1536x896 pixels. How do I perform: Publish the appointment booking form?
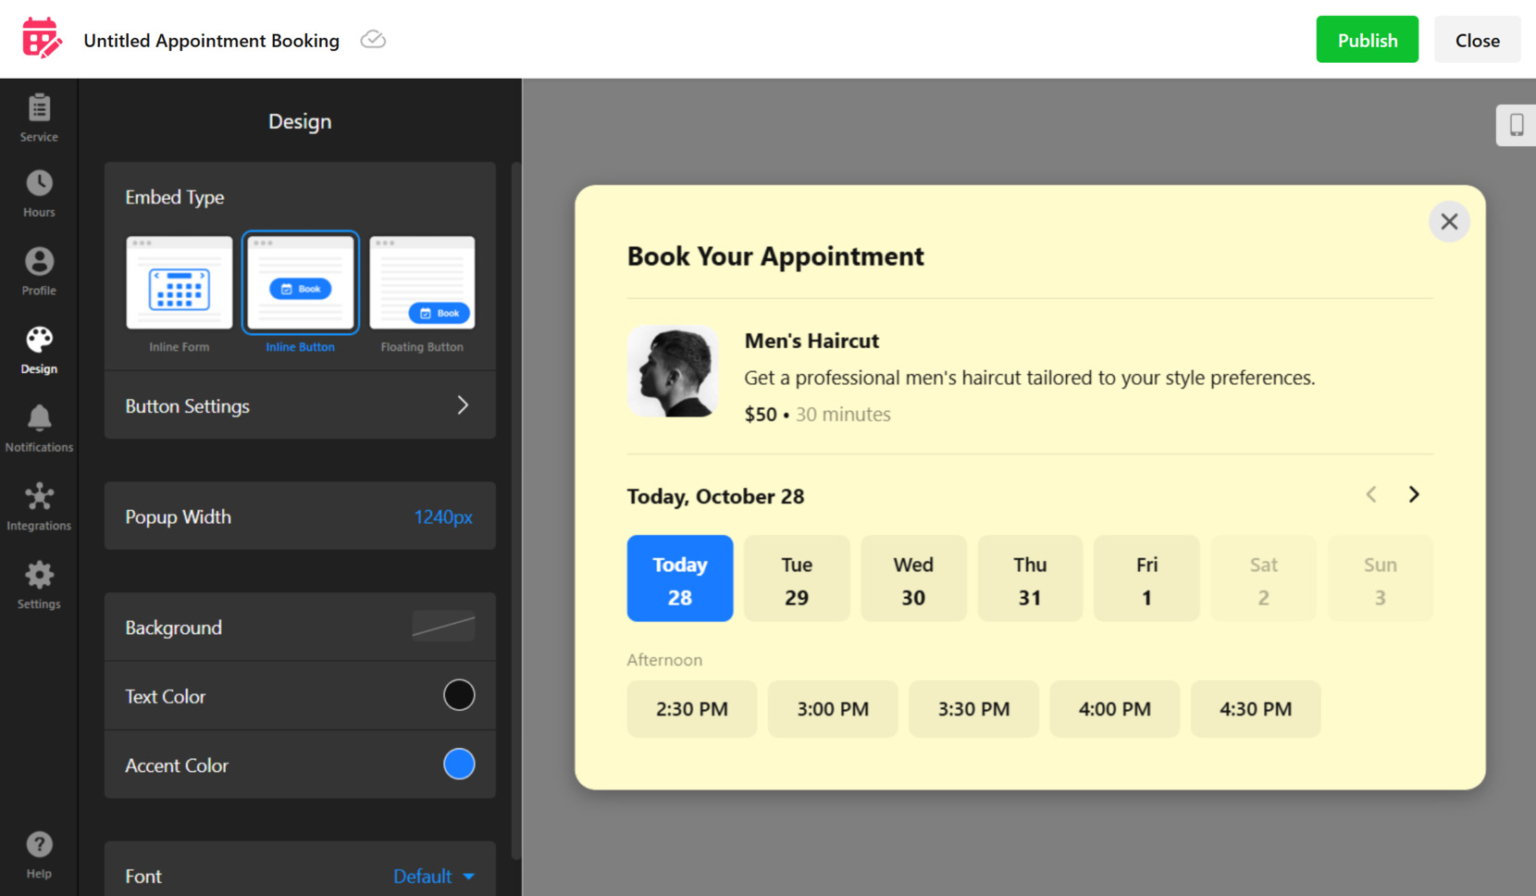[1366, 39]
